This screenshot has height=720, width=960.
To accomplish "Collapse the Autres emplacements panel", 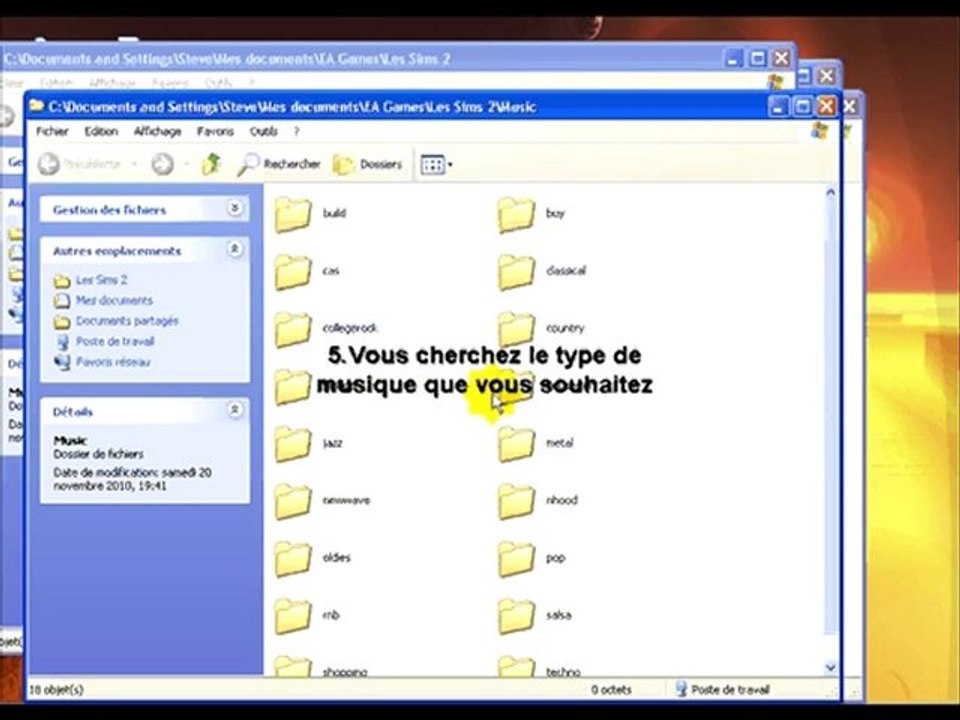I will (234, 249).
